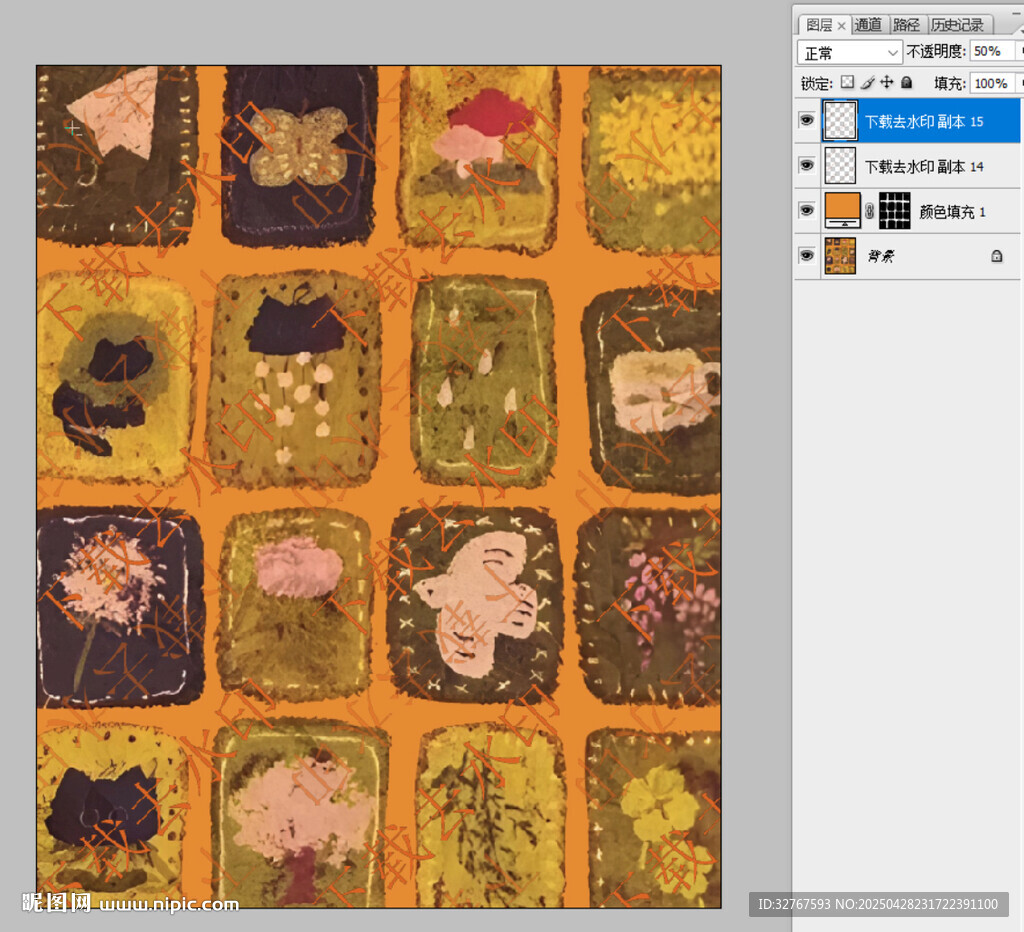This screenshot has width=1024, height=932.
Task: Click the link icon on 颜色填充 1 layer
Action: point(869,211)
